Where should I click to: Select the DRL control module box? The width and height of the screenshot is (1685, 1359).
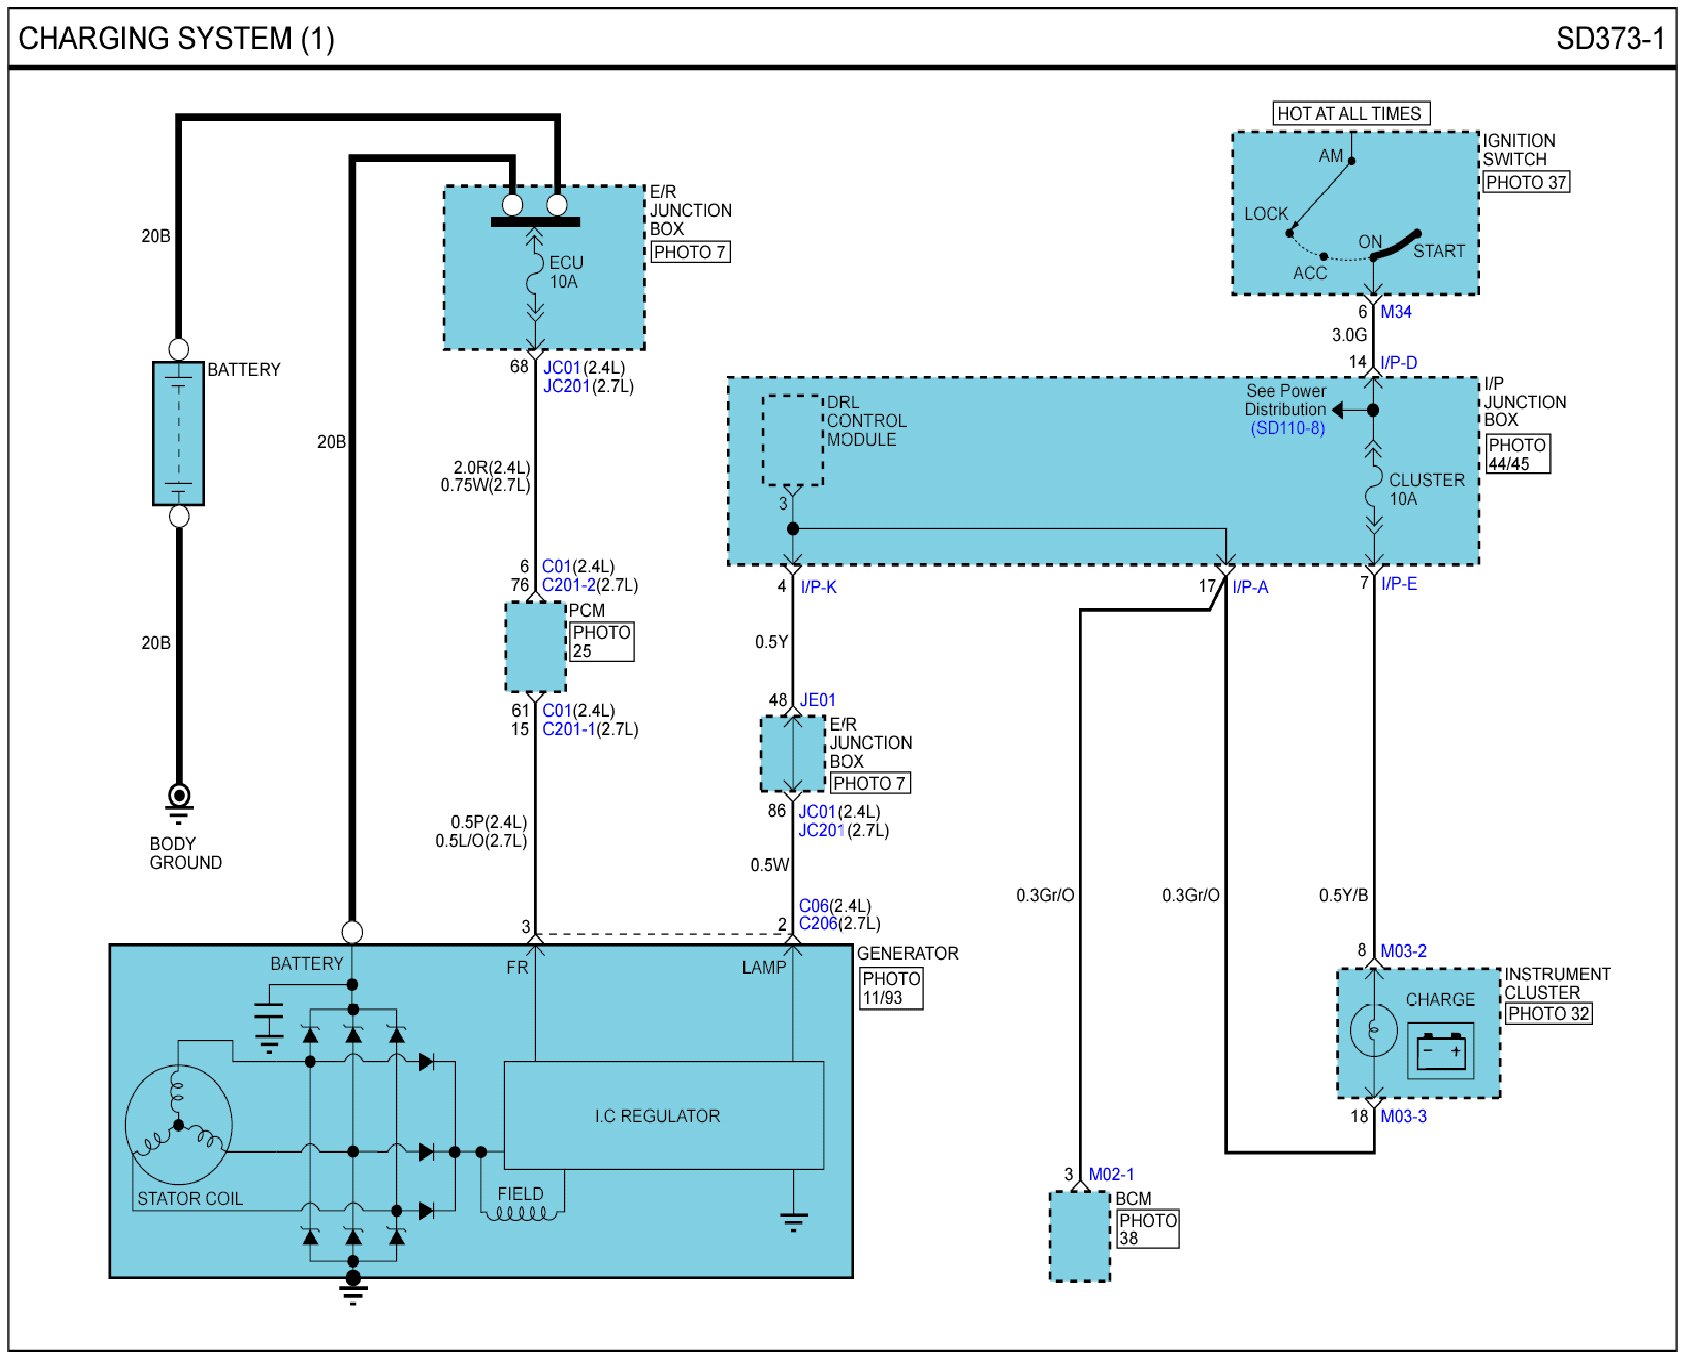point(792,440)
